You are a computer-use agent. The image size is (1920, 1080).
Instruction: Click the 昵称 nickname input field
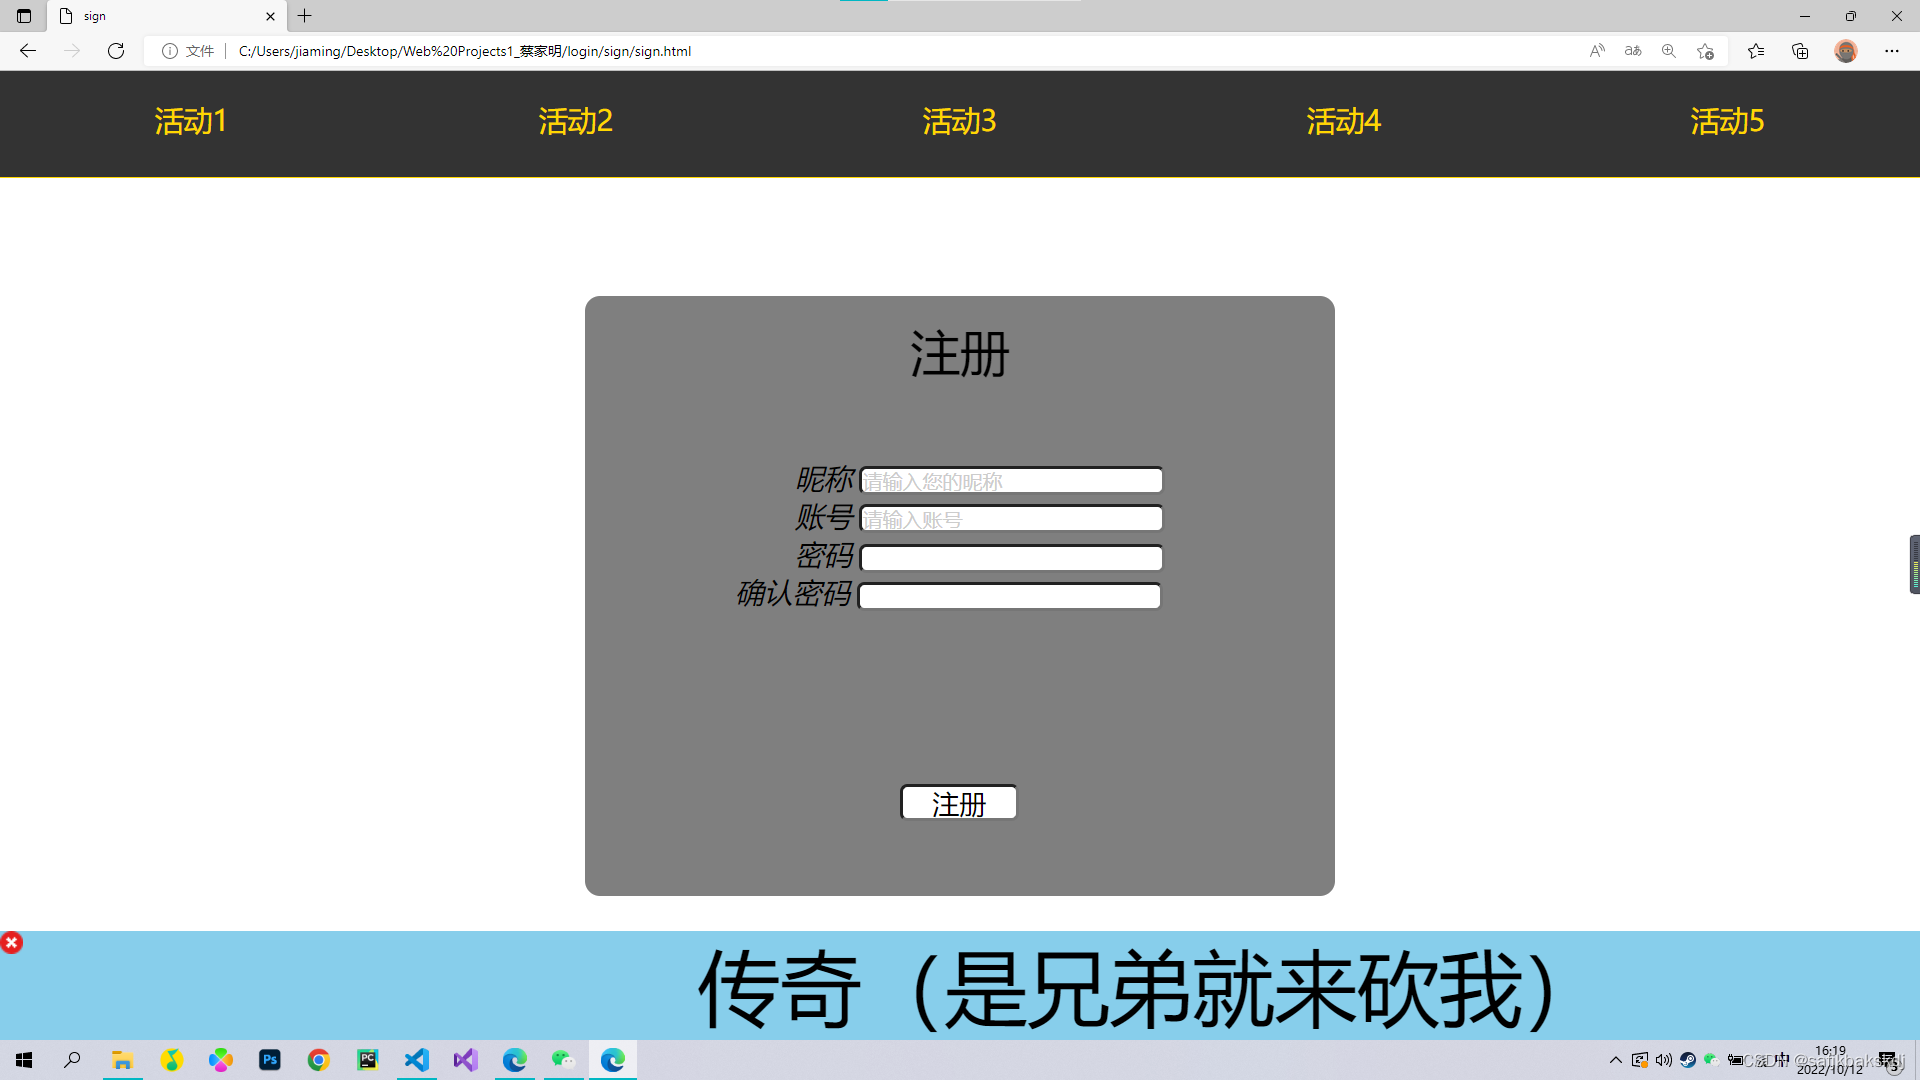point(1011,481)
